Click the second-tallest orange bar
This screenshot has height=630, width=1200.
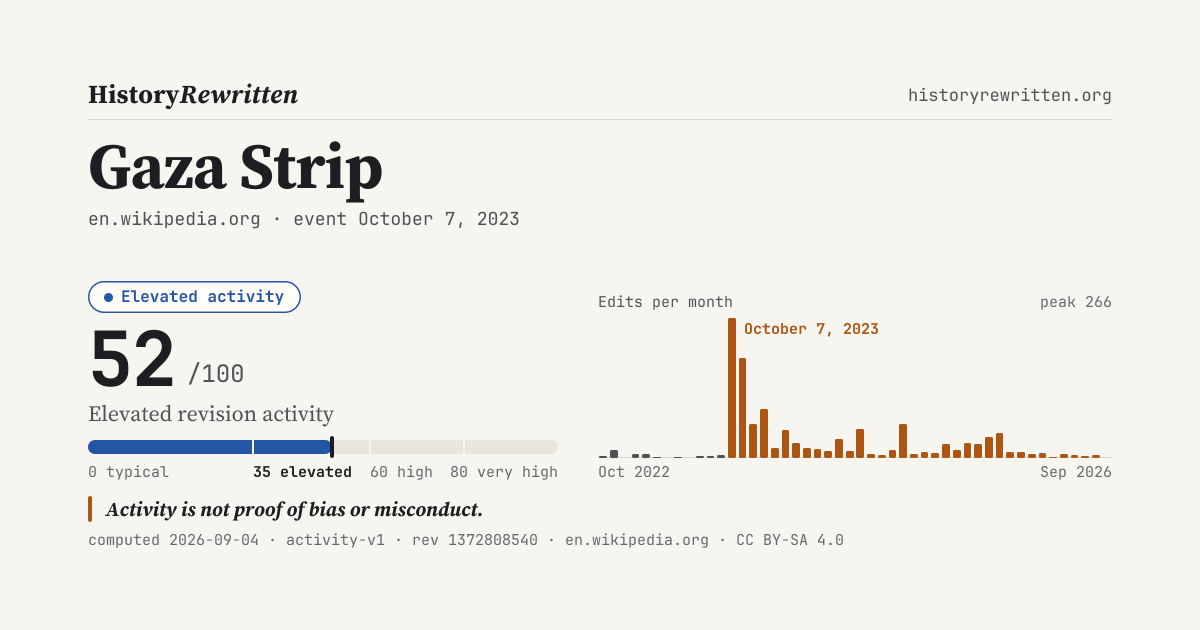click(x=742, y=408)
